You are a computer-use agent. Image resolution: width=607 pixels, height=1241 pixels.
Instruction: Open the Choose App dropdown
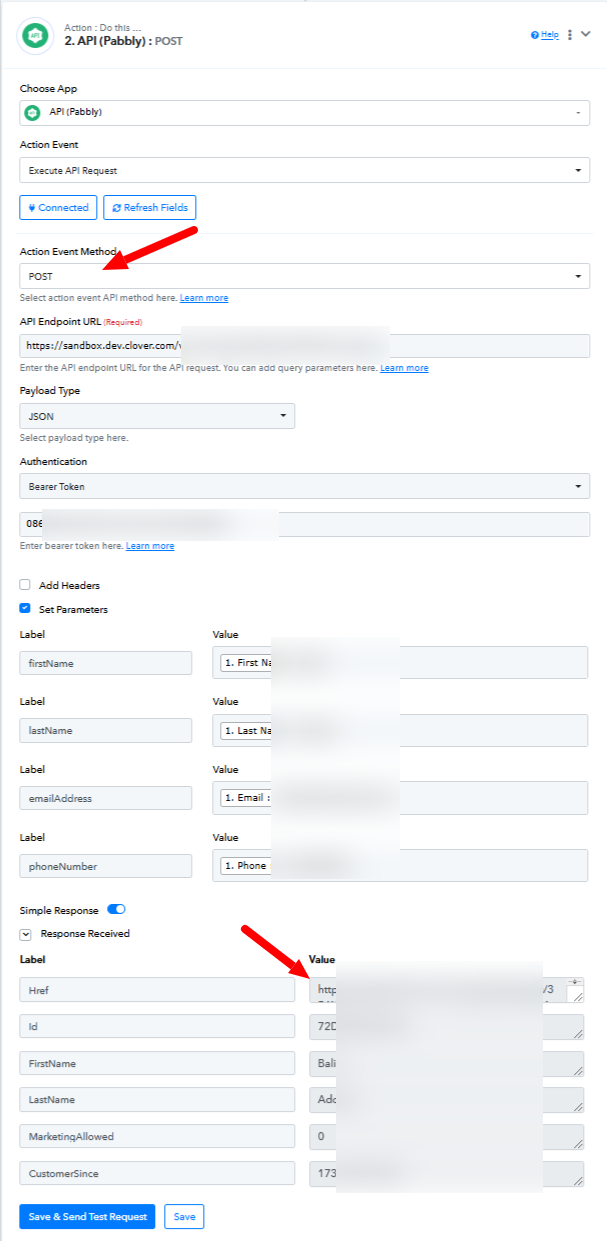pyautogui.click(x=305, y=112)
